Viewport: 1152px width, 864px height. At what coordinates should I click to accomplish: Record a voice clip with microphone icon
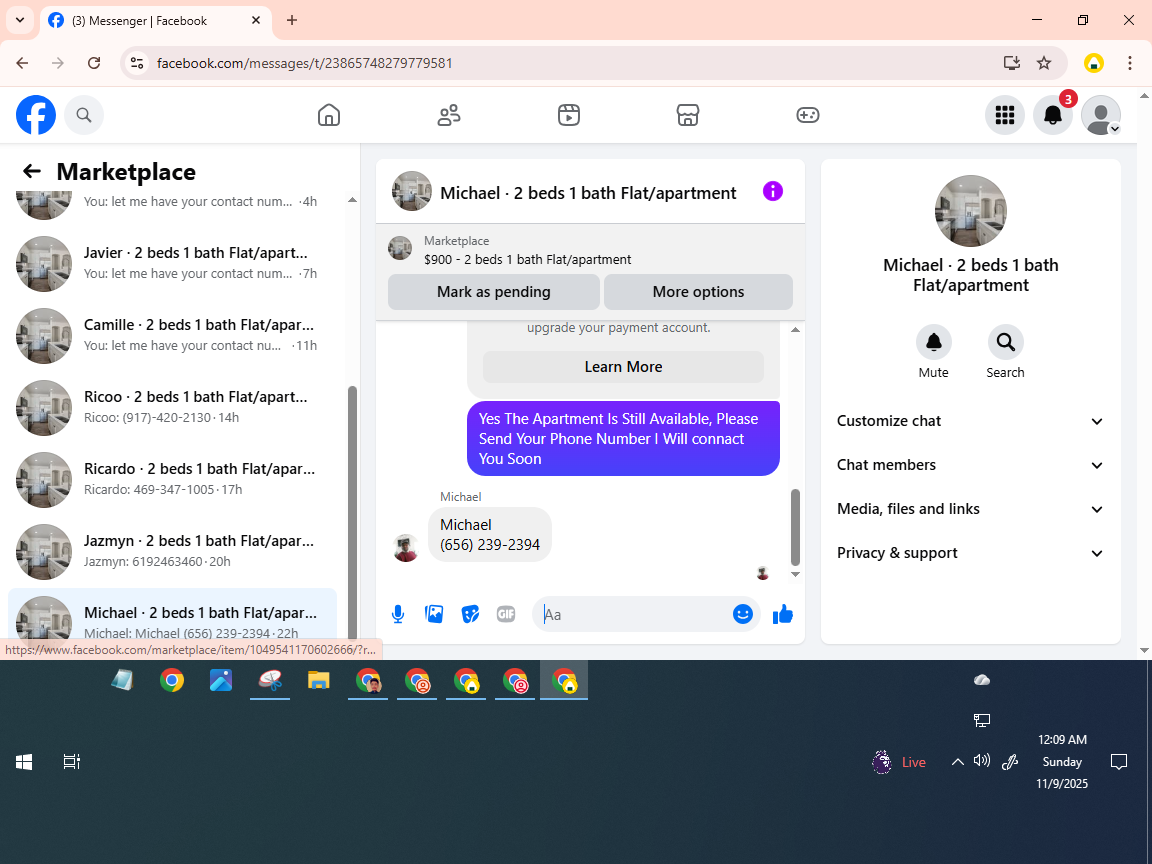click(397, 614)
